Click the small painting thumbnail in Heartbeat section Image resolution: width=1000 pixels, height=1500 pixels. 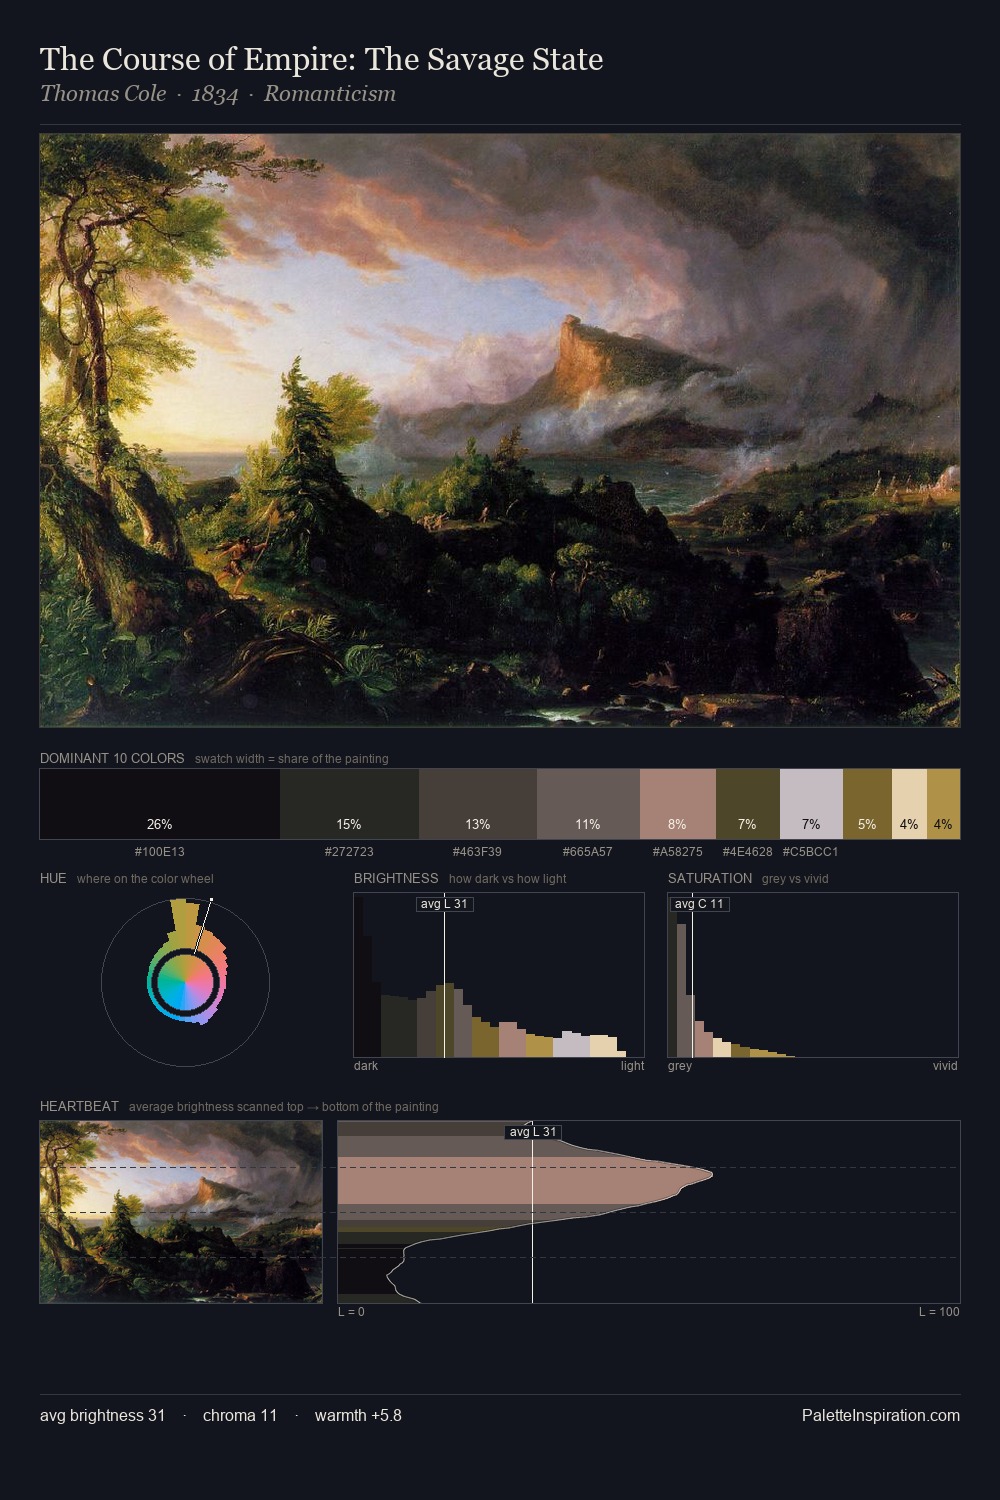tap(181, 1212)
